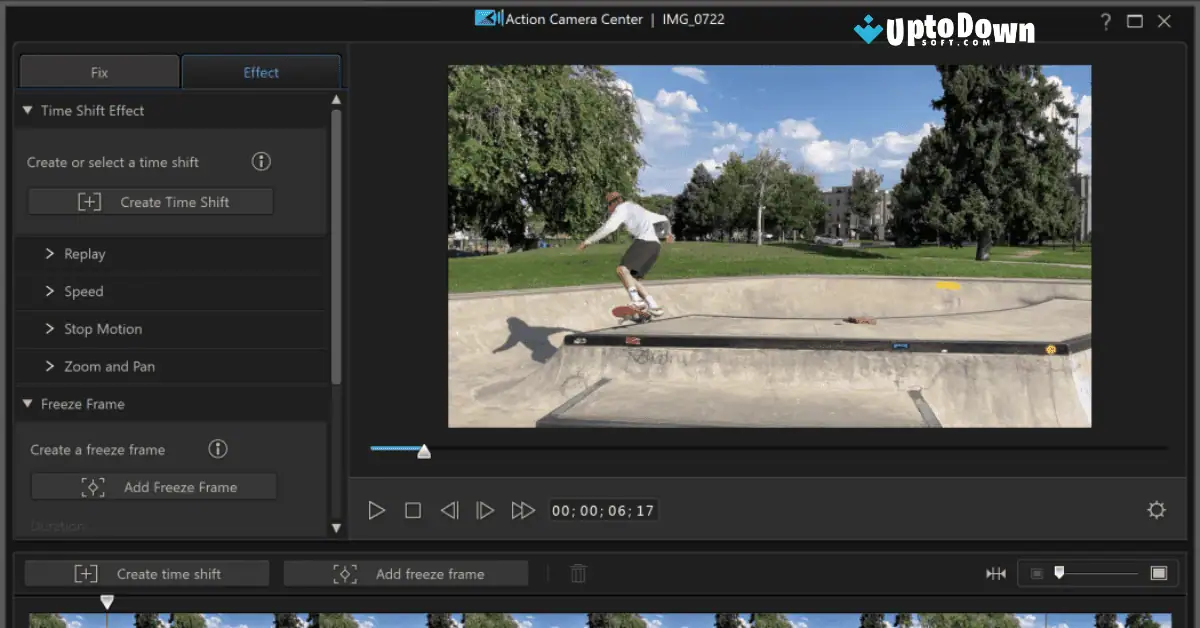1200x628 pixels.
Task: Switch to the Fix tab
Action: [99, 73]
